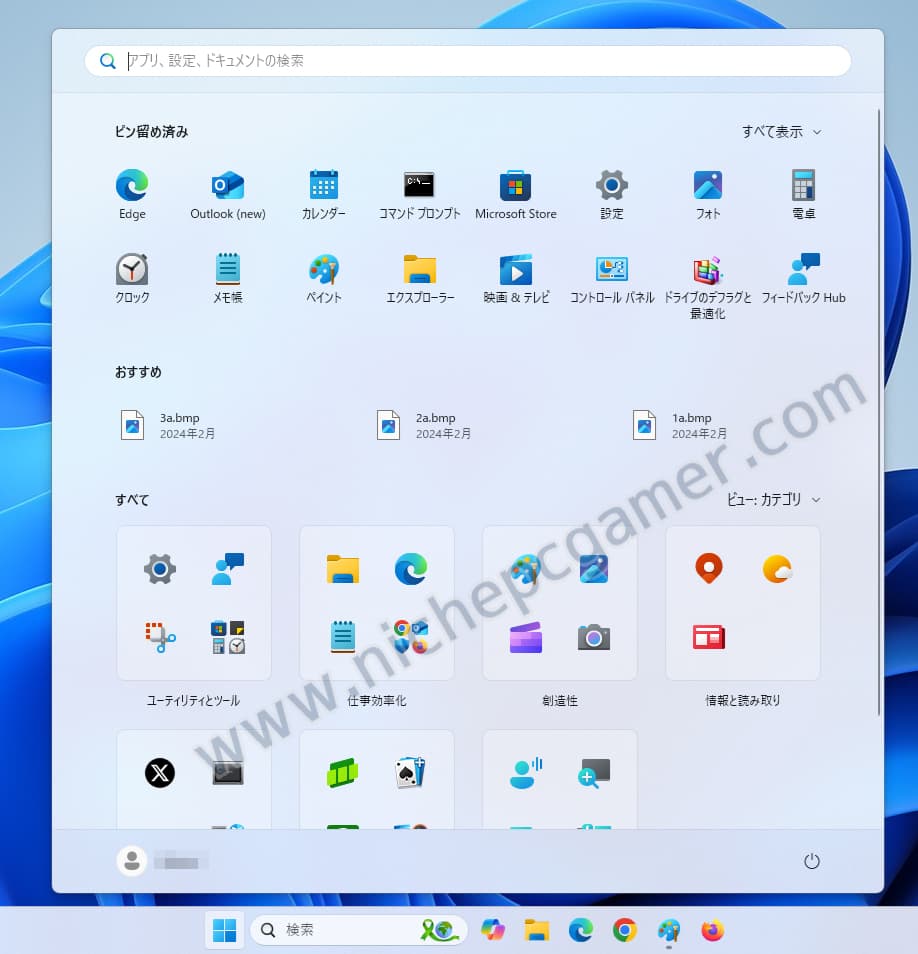
Task: Click the power button in Start menu
Action: click(812, 861)
